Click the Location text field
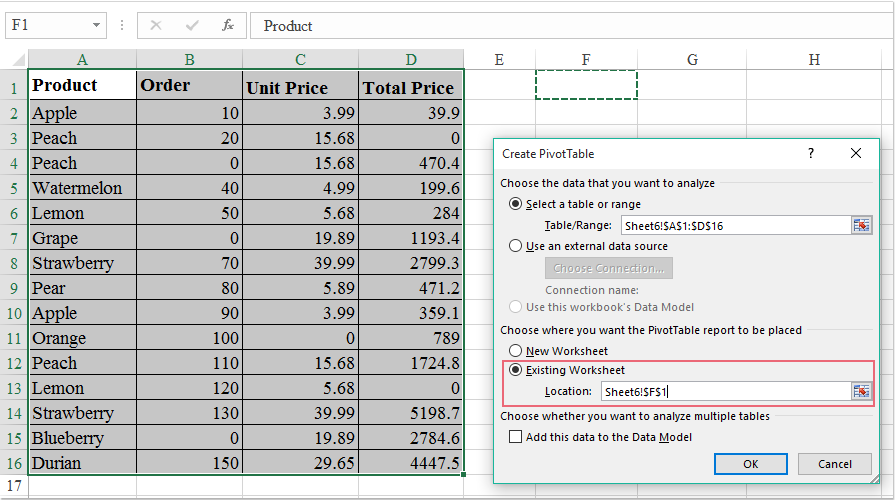Screen dimensions: 895x500 pyautogui.click(x=725, y=391)
